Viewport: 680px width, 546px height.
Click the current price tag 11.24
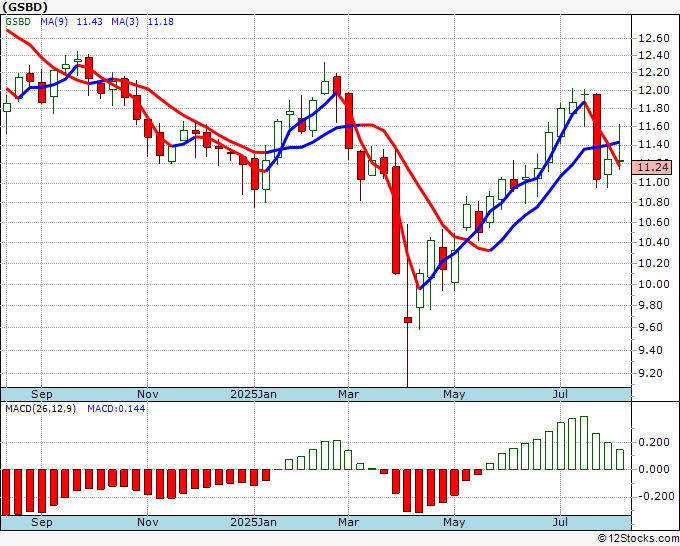point(653,167)
